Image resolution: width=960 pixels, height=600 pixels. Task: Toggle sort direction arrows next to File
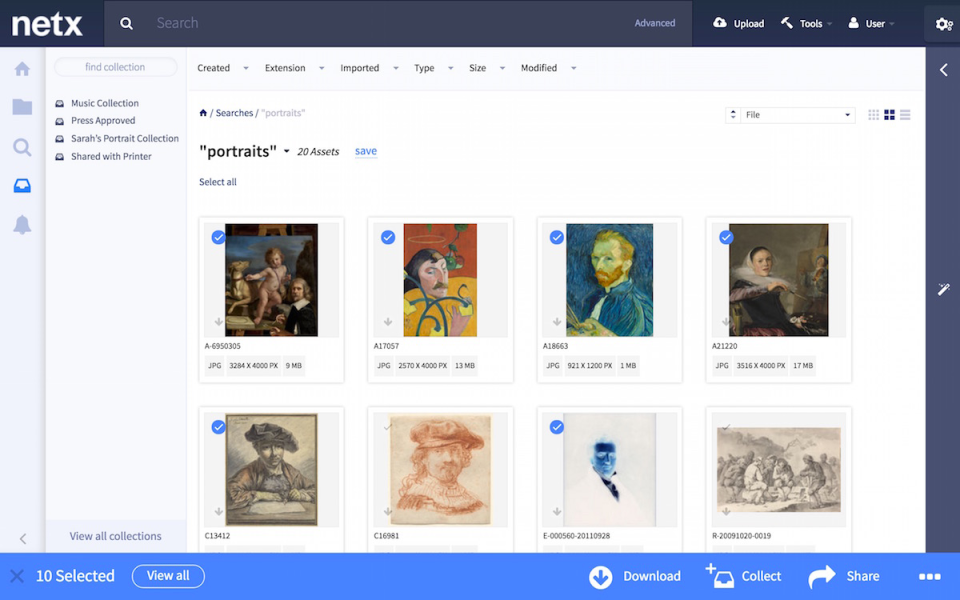click(x=733, y=114)
